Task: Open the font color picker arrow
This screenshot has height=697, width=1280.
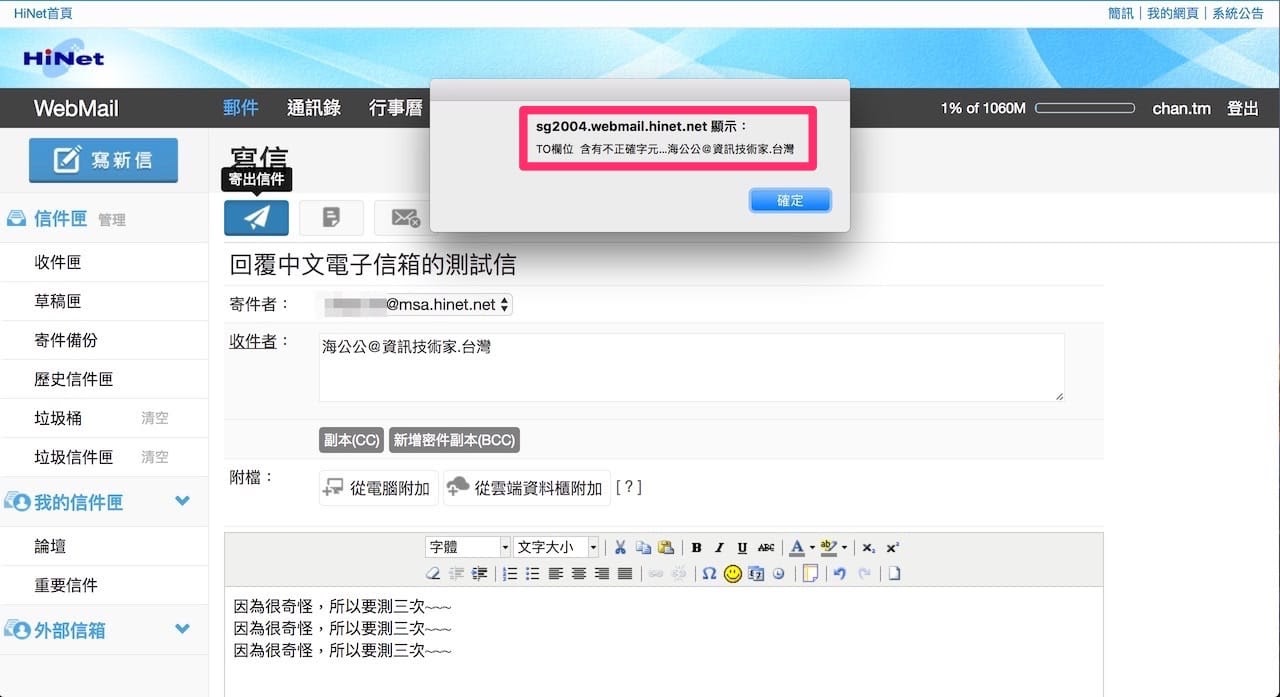Action: click(x=812, y=547)
